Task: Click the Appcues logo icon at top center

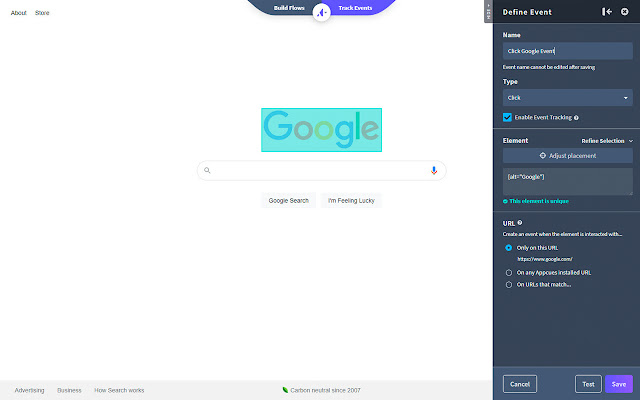Action: click(x=321, y=13)
